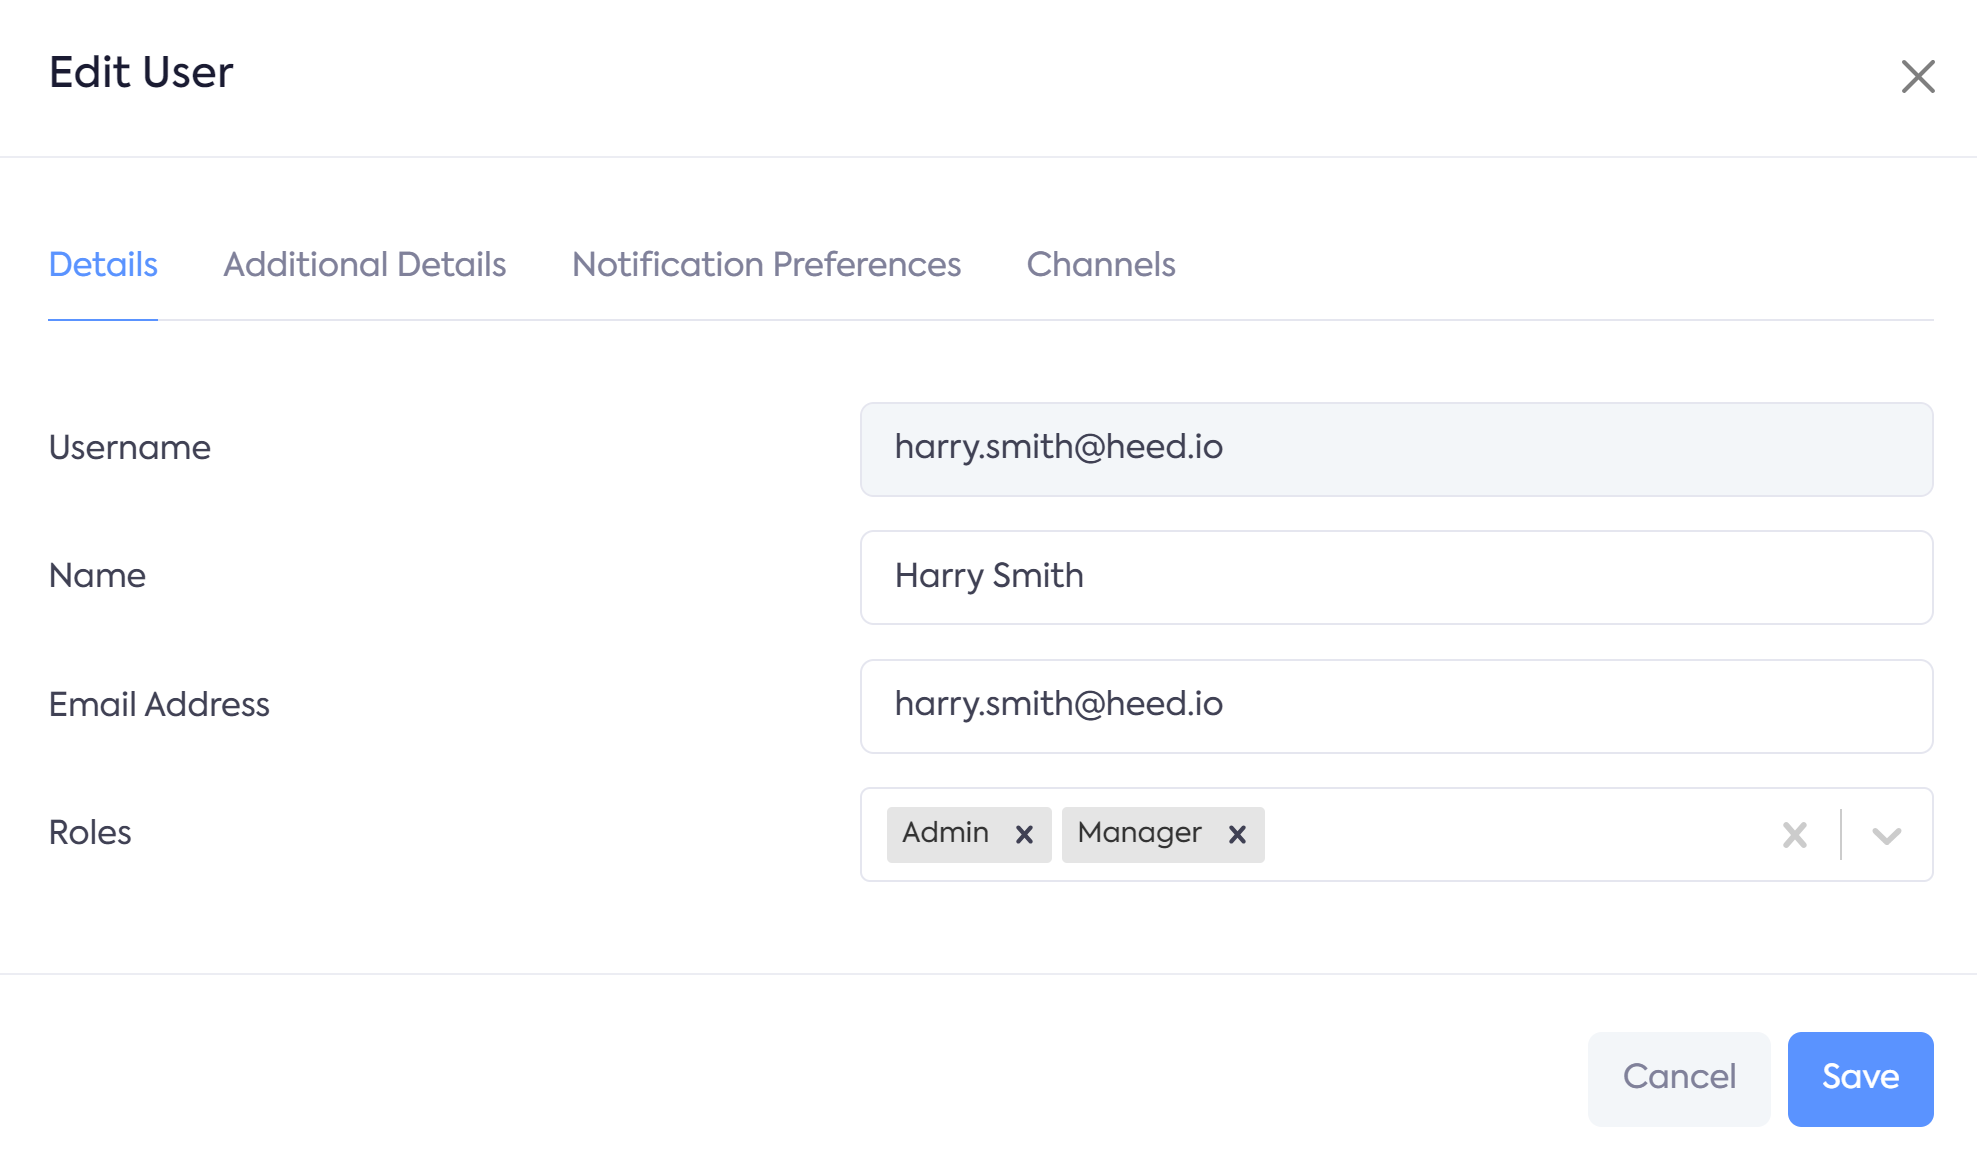Focus the Email Address input field
The width and height of the screenshot is (1977, 1172).
(x=1396, y=705)
